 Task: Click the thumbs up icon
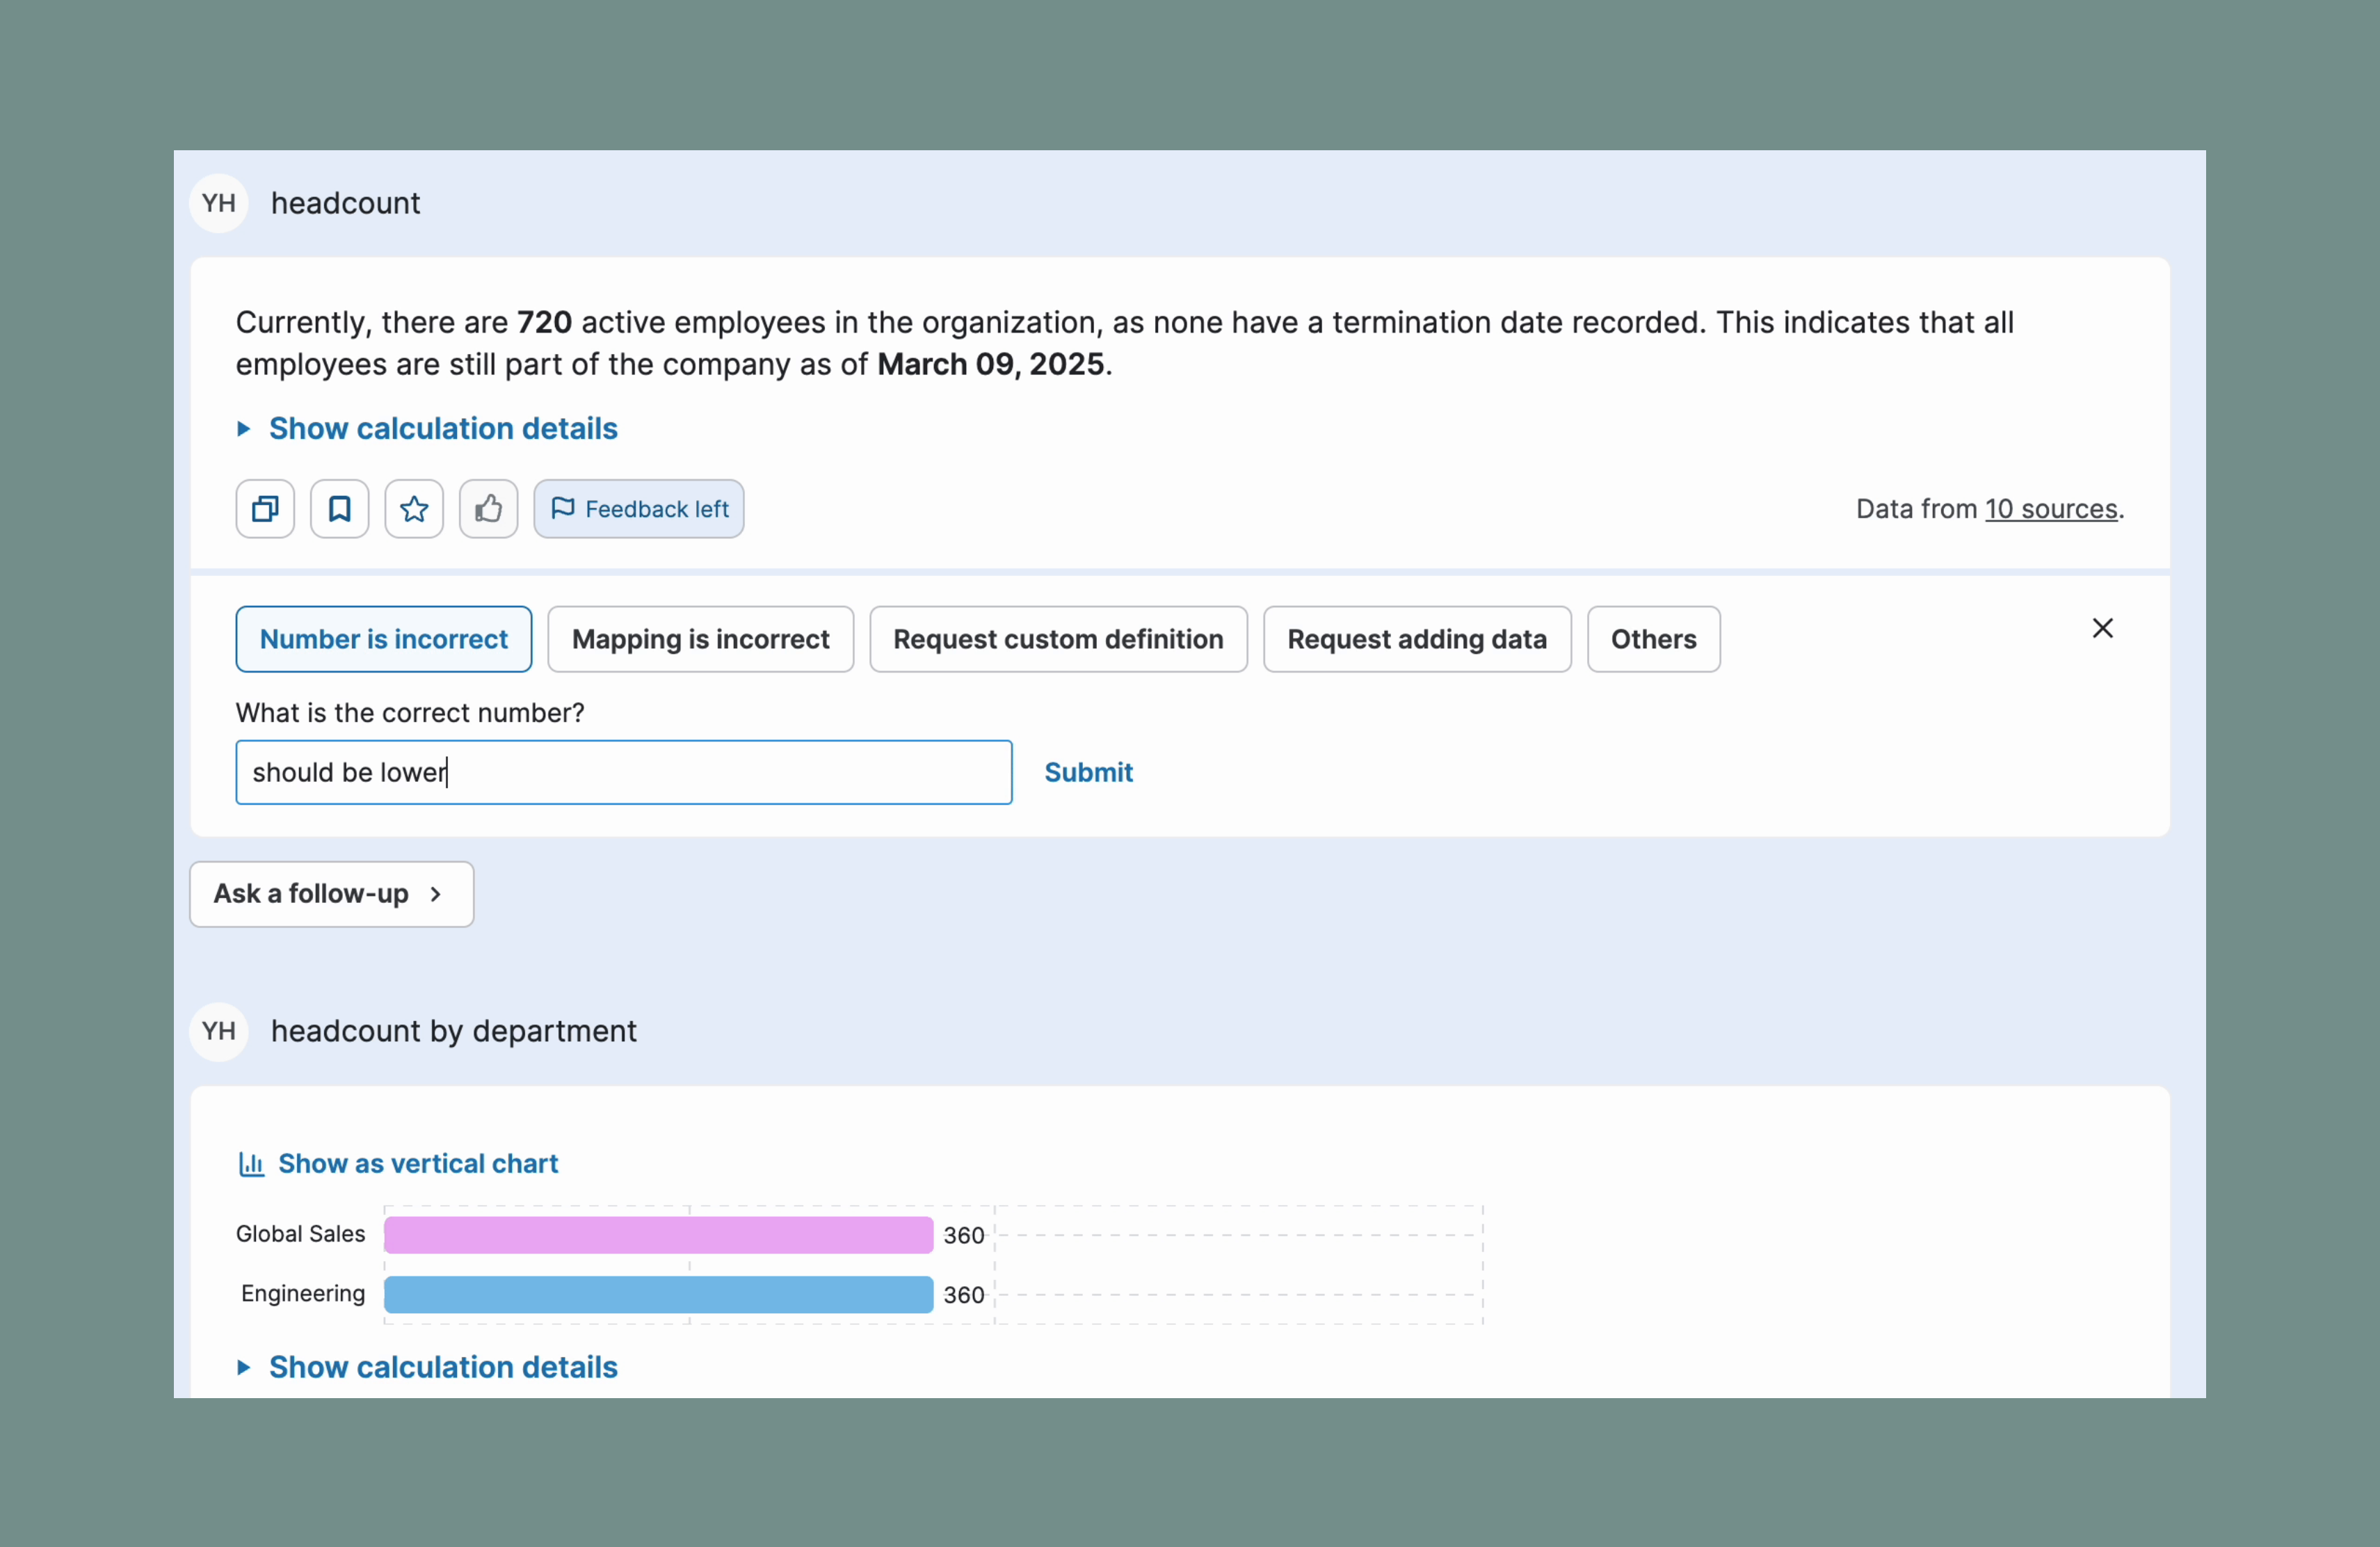[488, 509]
